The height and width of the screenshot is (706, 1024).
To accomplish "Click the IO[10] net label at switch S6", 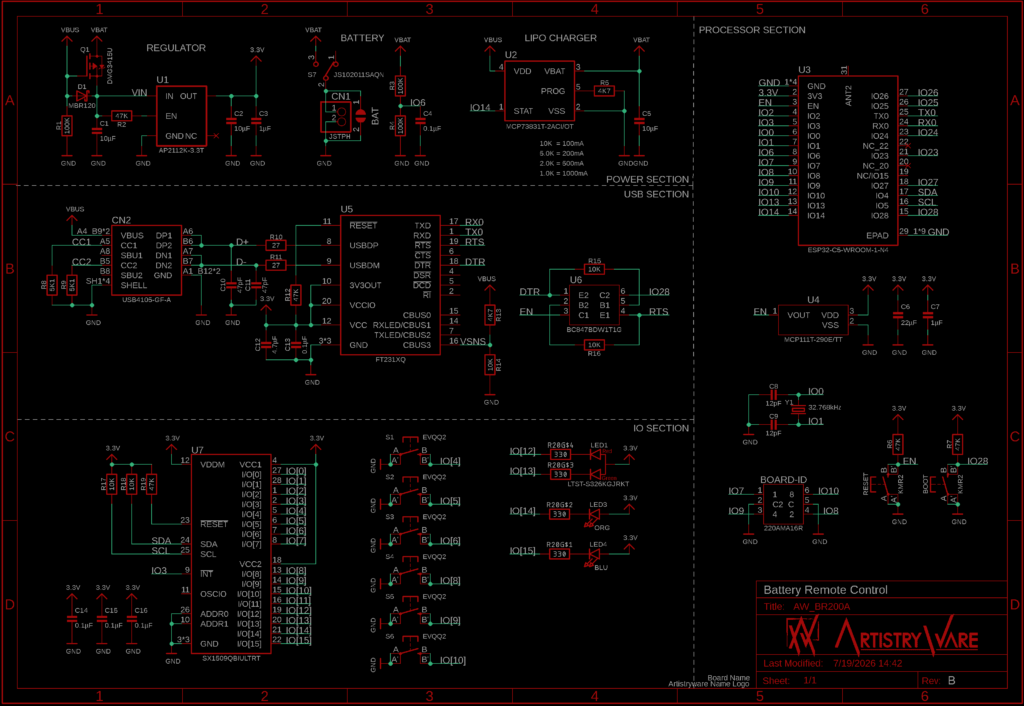I will coord(453,660).
